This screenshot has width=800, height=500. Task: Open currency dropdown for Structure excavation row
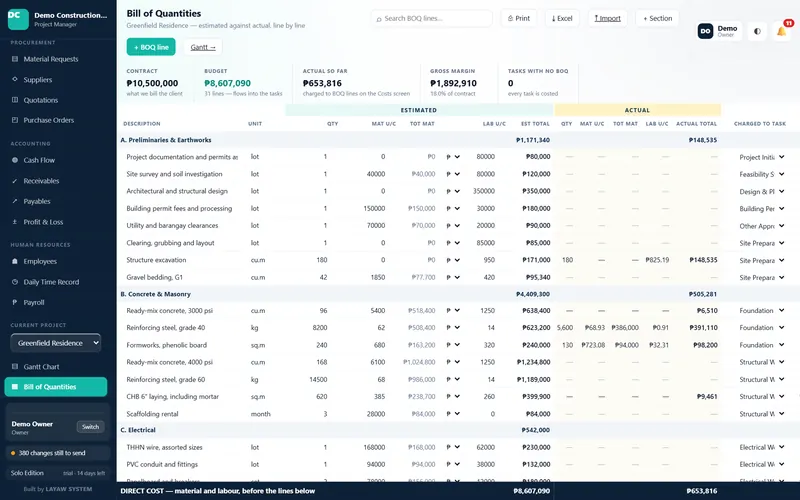(x=453, y=260)
